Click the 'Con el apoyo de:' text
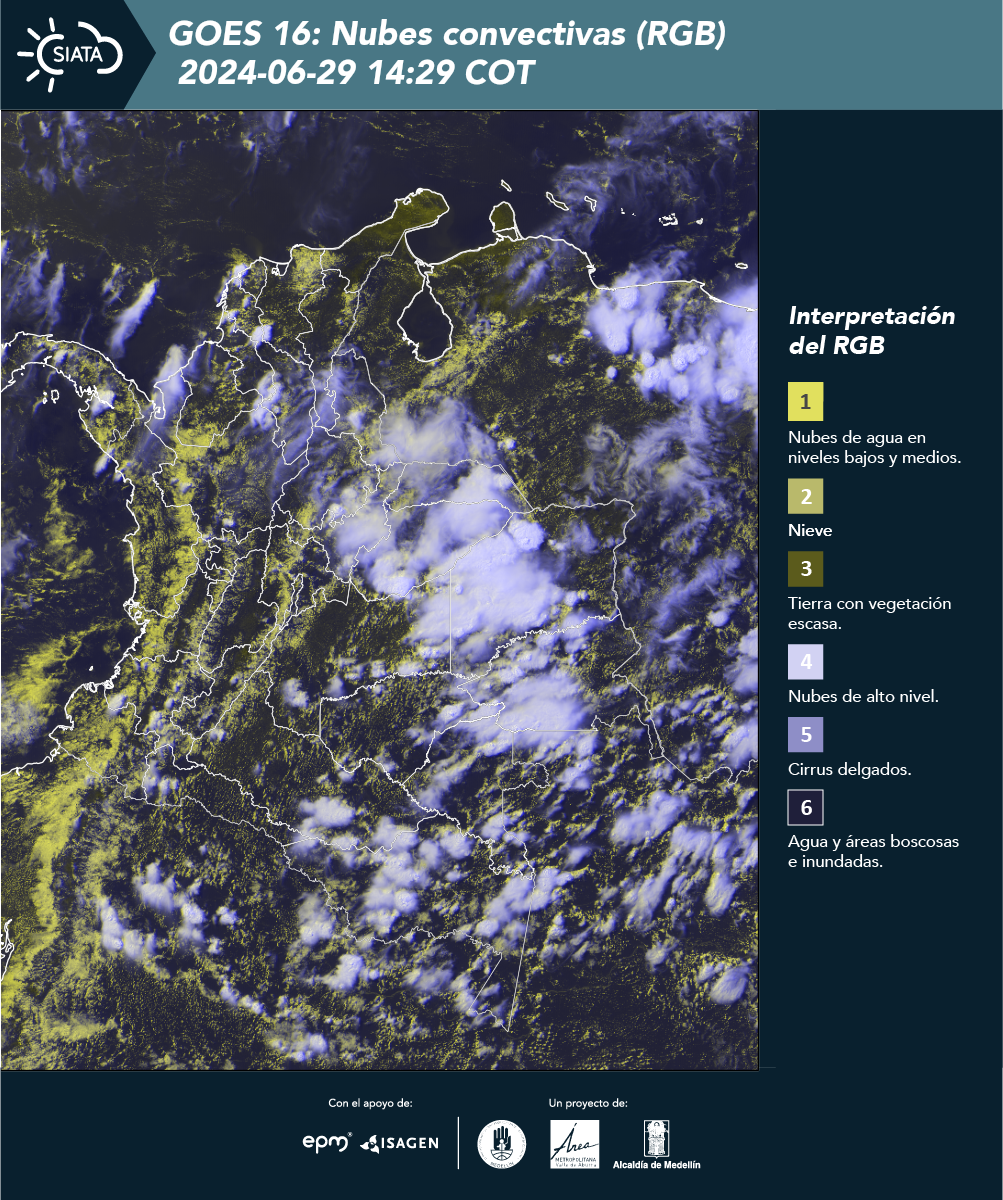Viewport: 1003px width, 1200px height. pos(370,1103)
